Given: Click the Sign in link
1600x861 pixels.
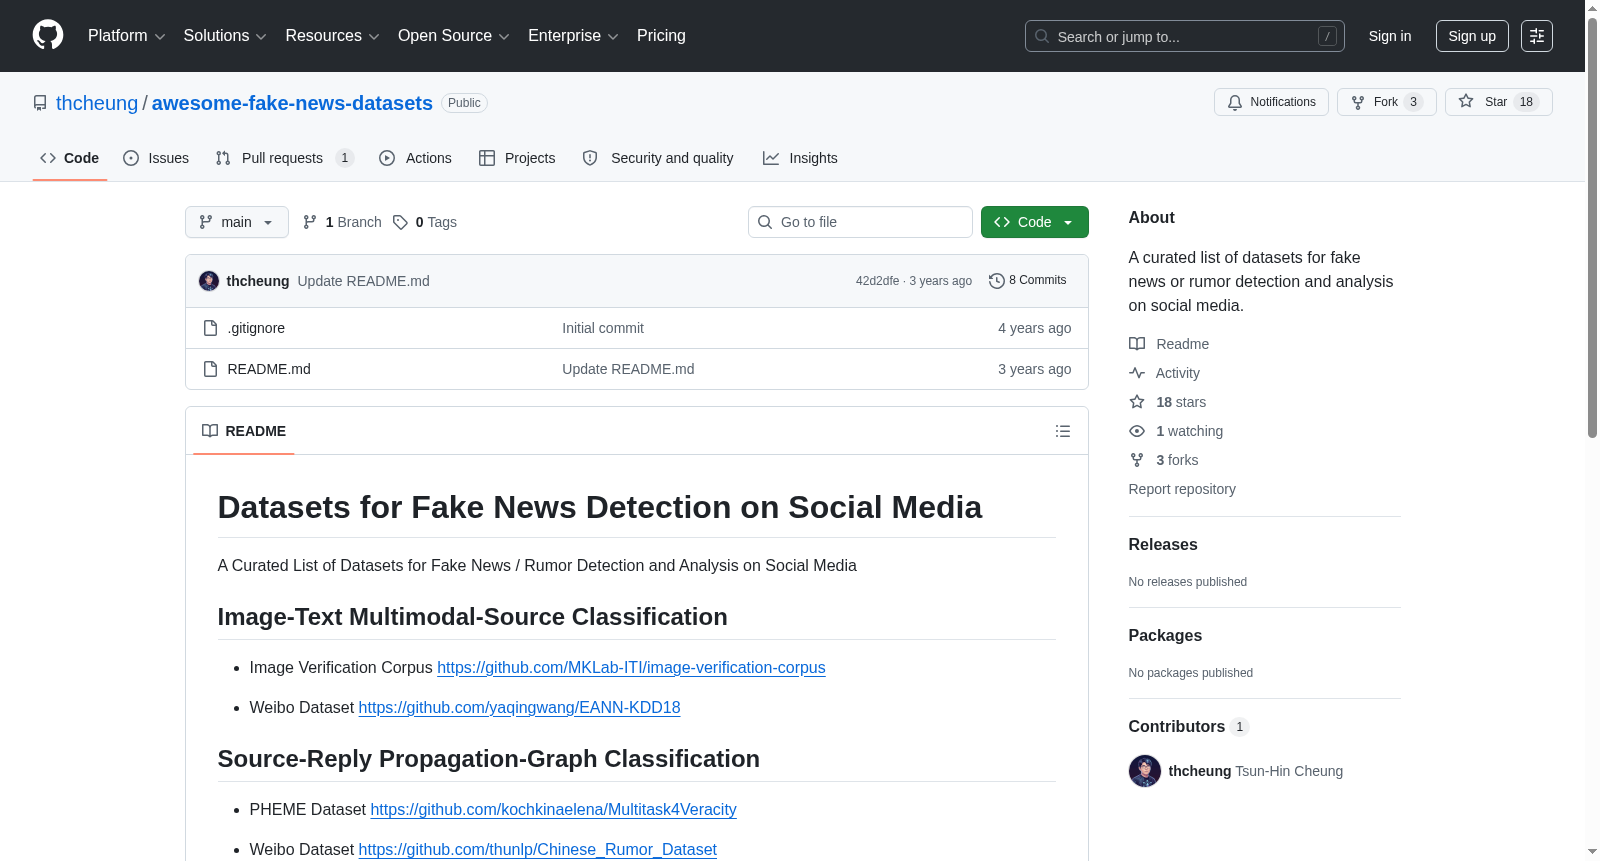Looking at the screenshot, I should [1390, 36].
